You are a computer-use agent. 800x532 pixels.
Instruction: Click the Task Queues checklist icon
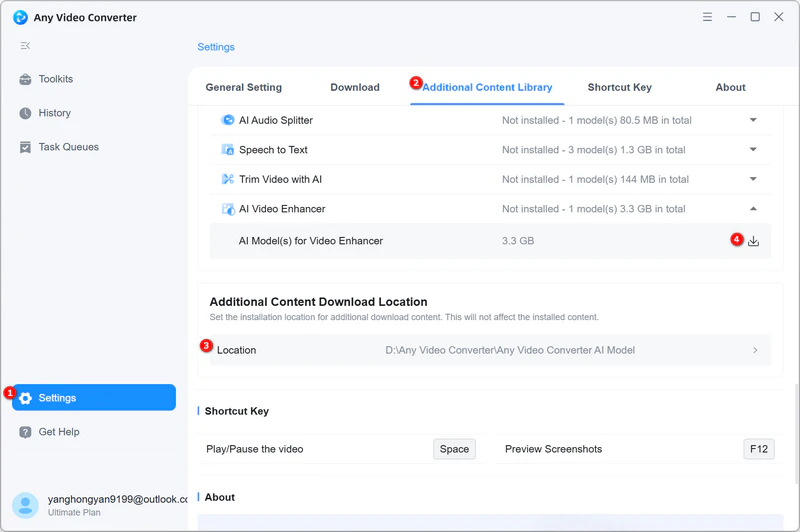click(25, 147)
